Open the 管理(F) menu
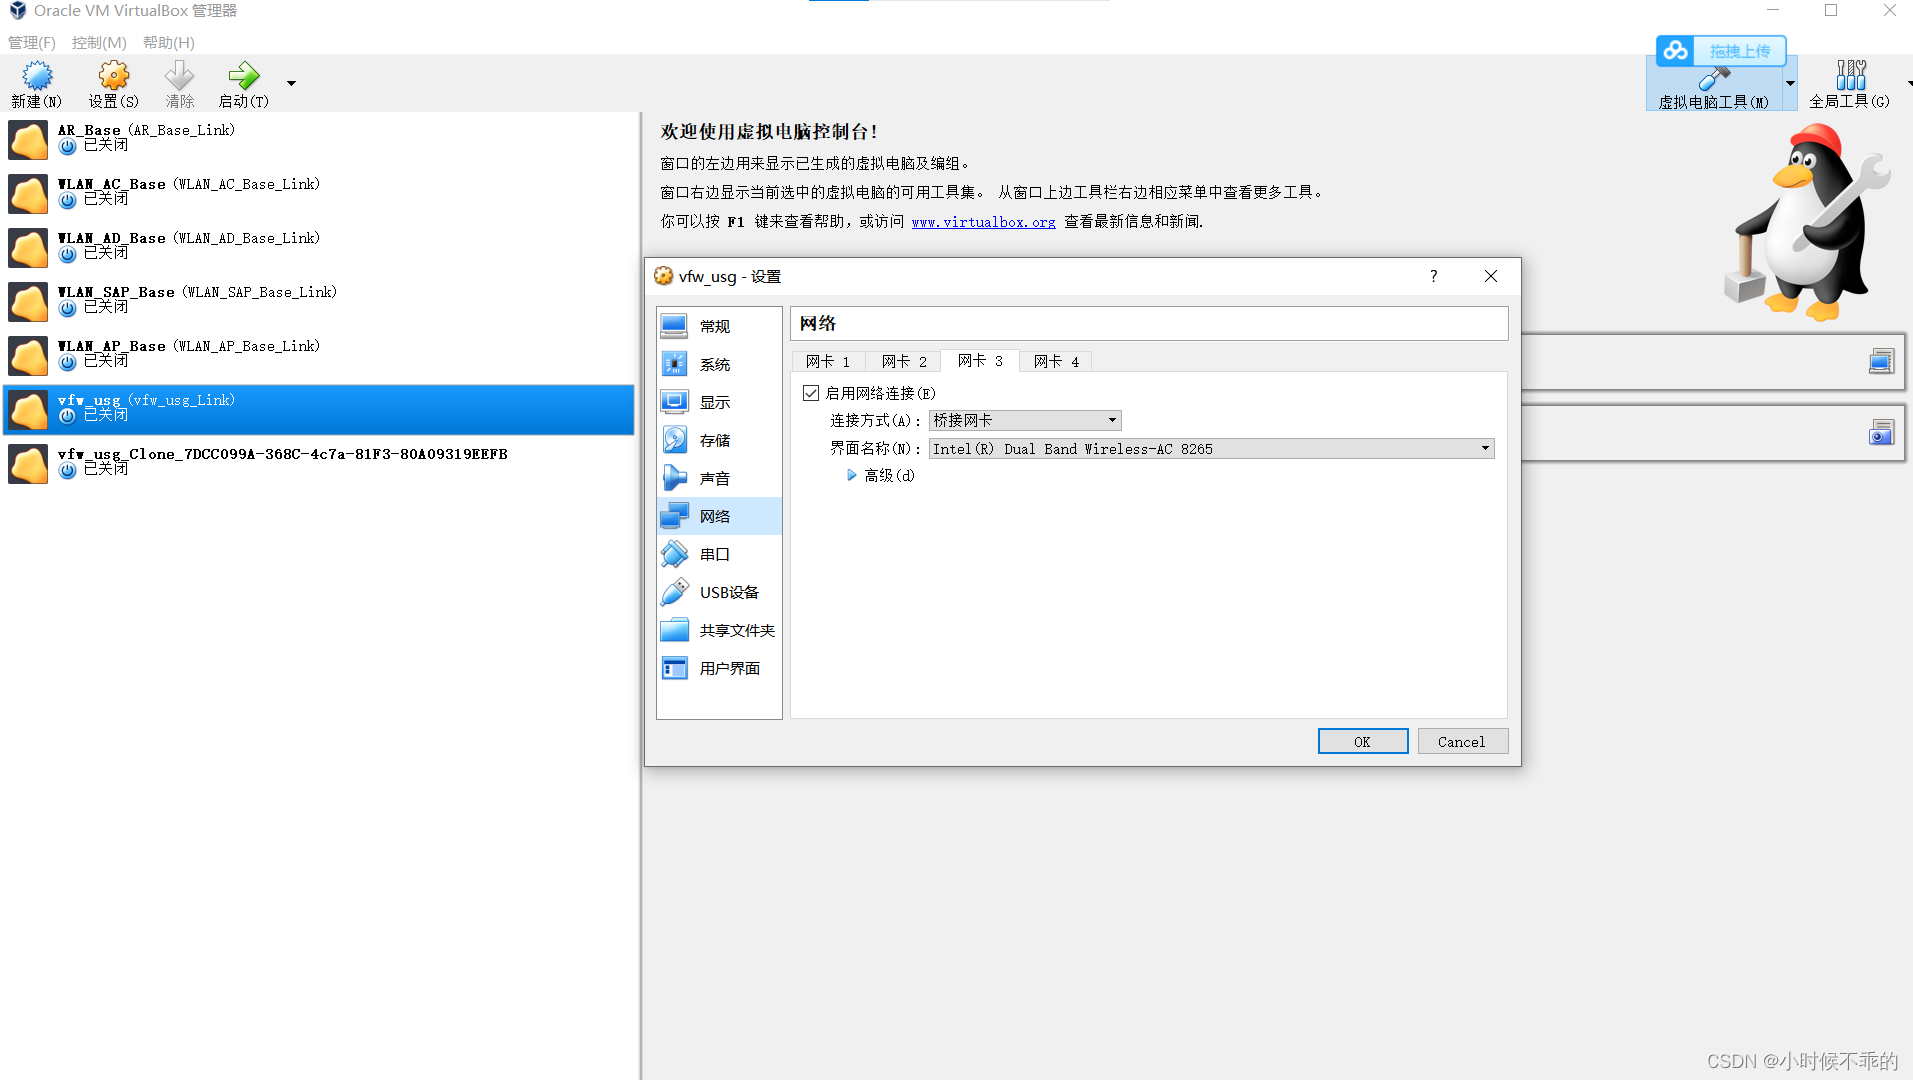This screenshot has width=1913, height=1080. click(32, 42)
